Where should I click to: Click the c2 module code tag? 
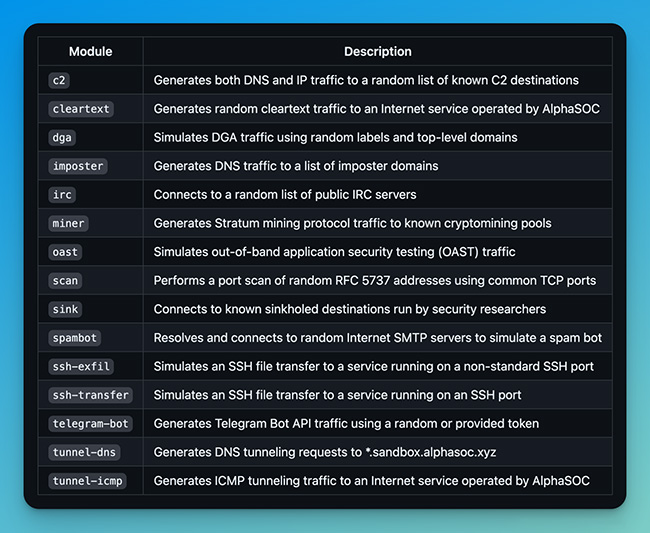tap(60, 80)
